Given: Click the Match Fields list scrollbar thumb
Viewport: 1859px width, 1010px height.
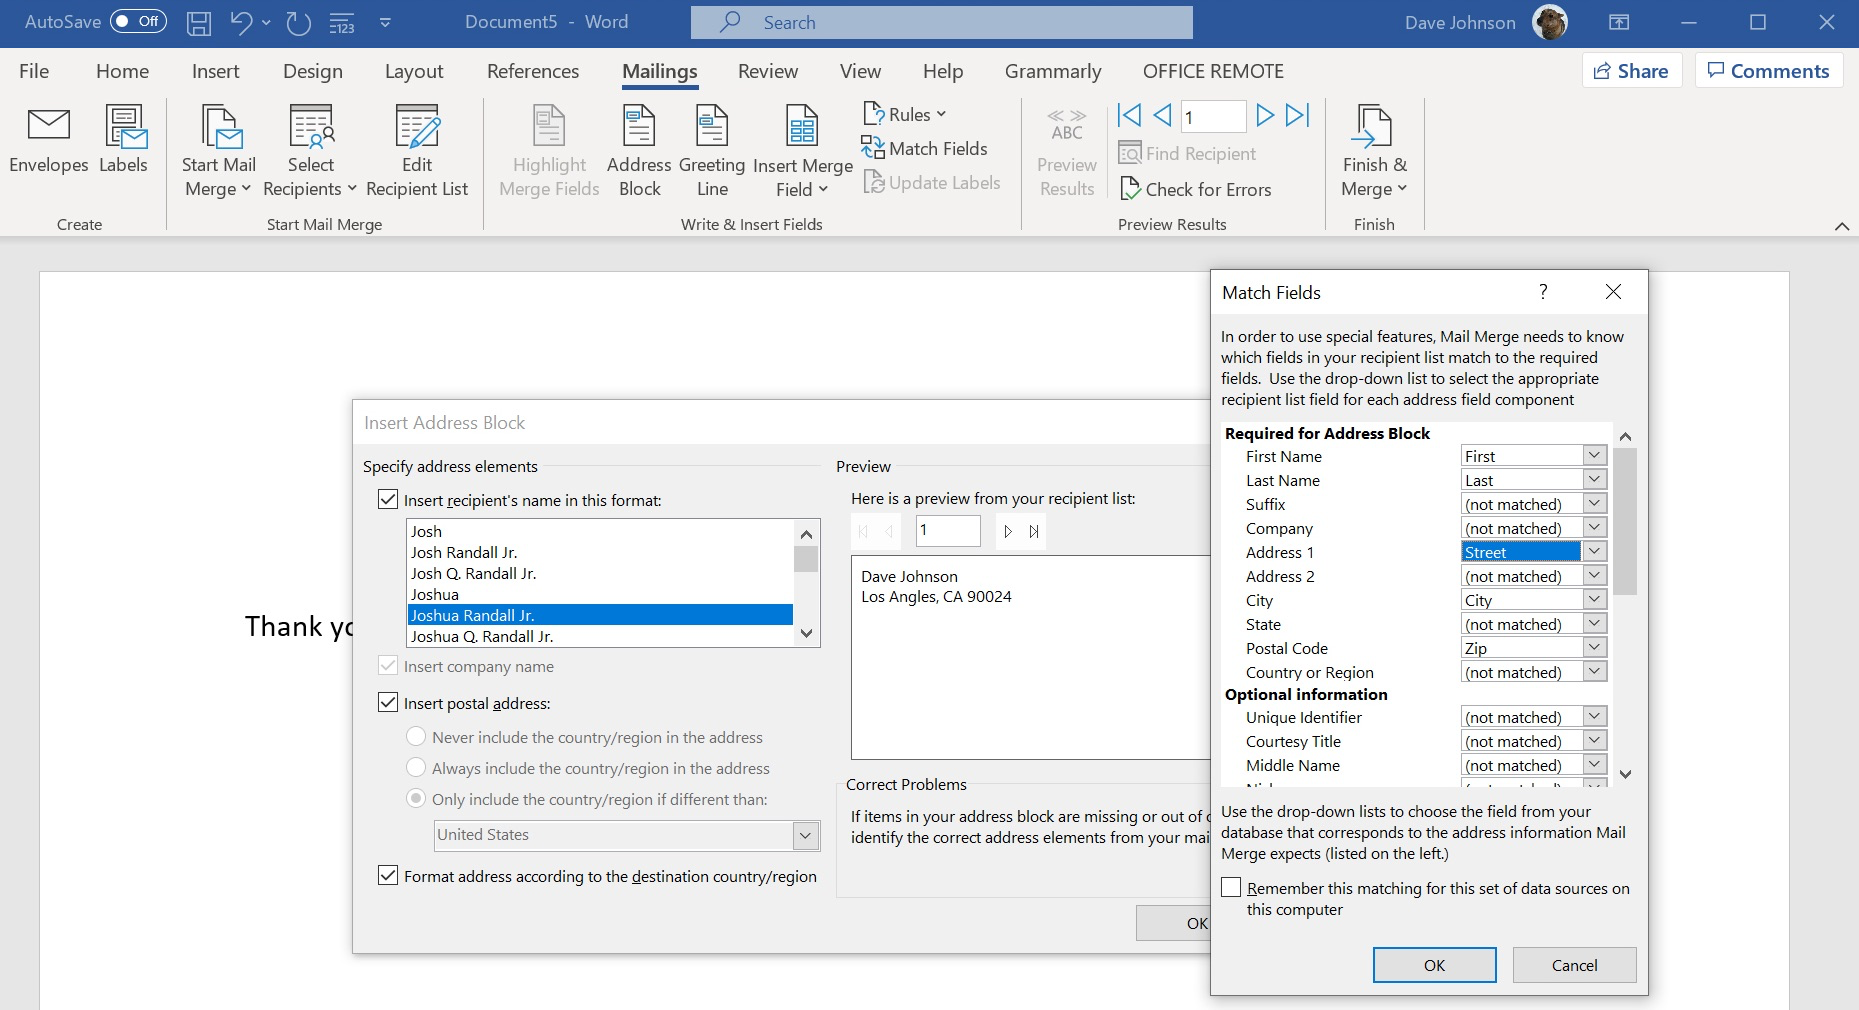Looking at the screenshot, I should click(1625, 520).
